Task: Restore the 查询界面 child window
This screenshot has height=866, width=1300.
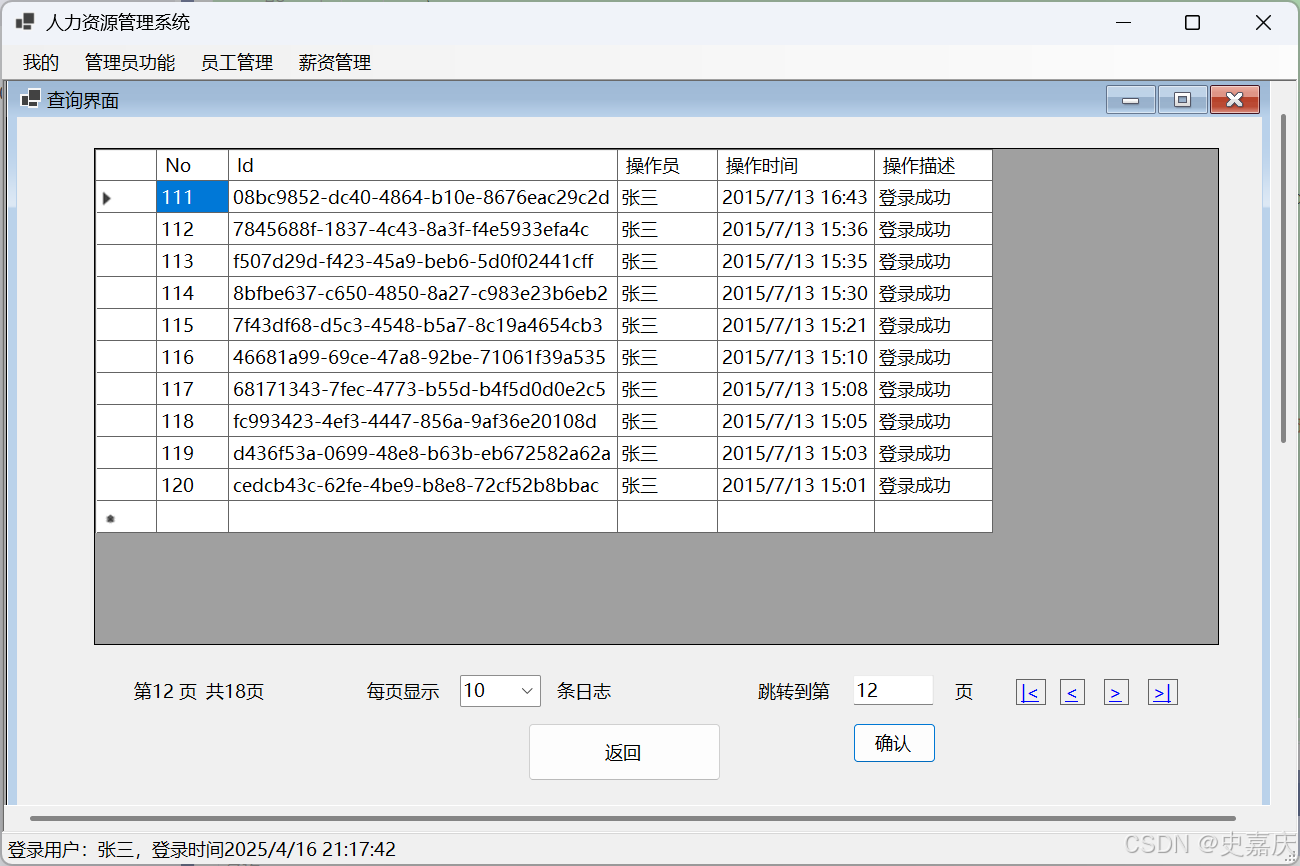Action: tap(1183, 100)
